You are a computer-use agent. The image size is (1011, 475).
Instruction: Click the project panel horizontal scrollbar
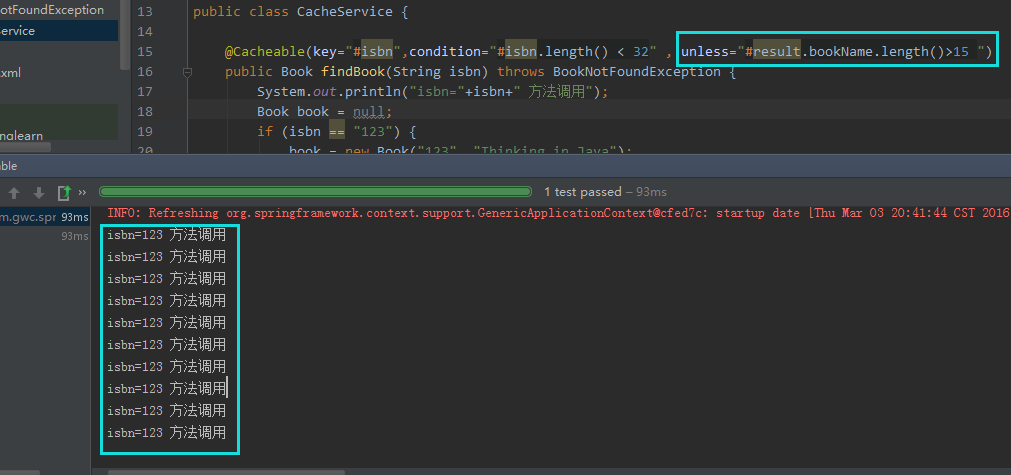pos(26,147)
